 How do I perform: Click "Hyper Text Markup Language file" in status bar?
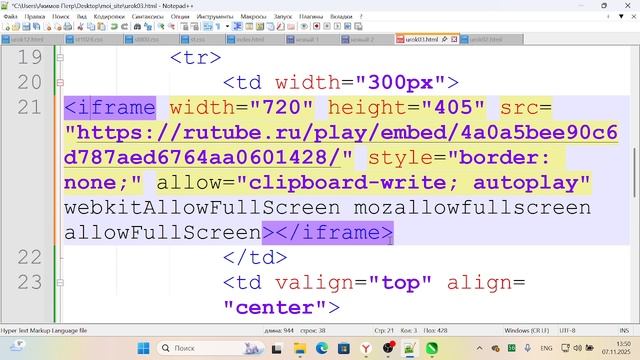(44, 330)
